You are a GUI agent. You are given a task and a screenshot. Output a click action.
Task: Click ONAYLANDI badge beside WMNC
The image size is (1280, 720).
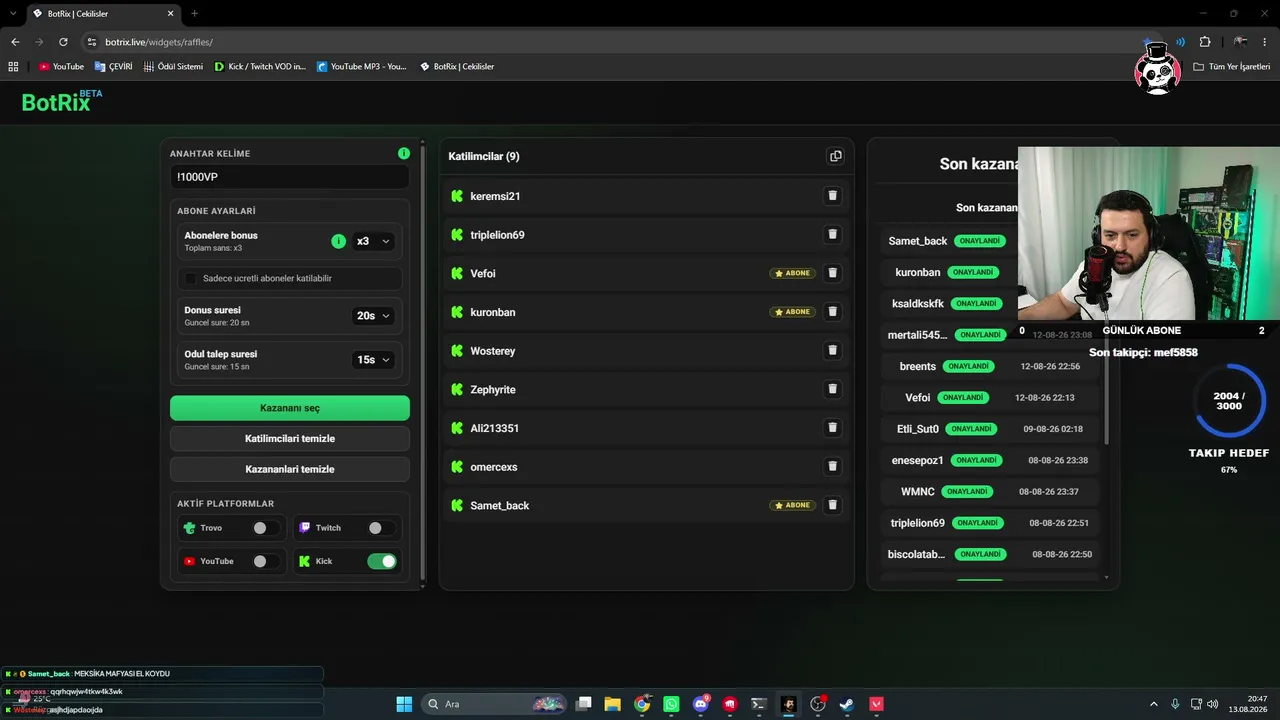[x=967, y=492]
